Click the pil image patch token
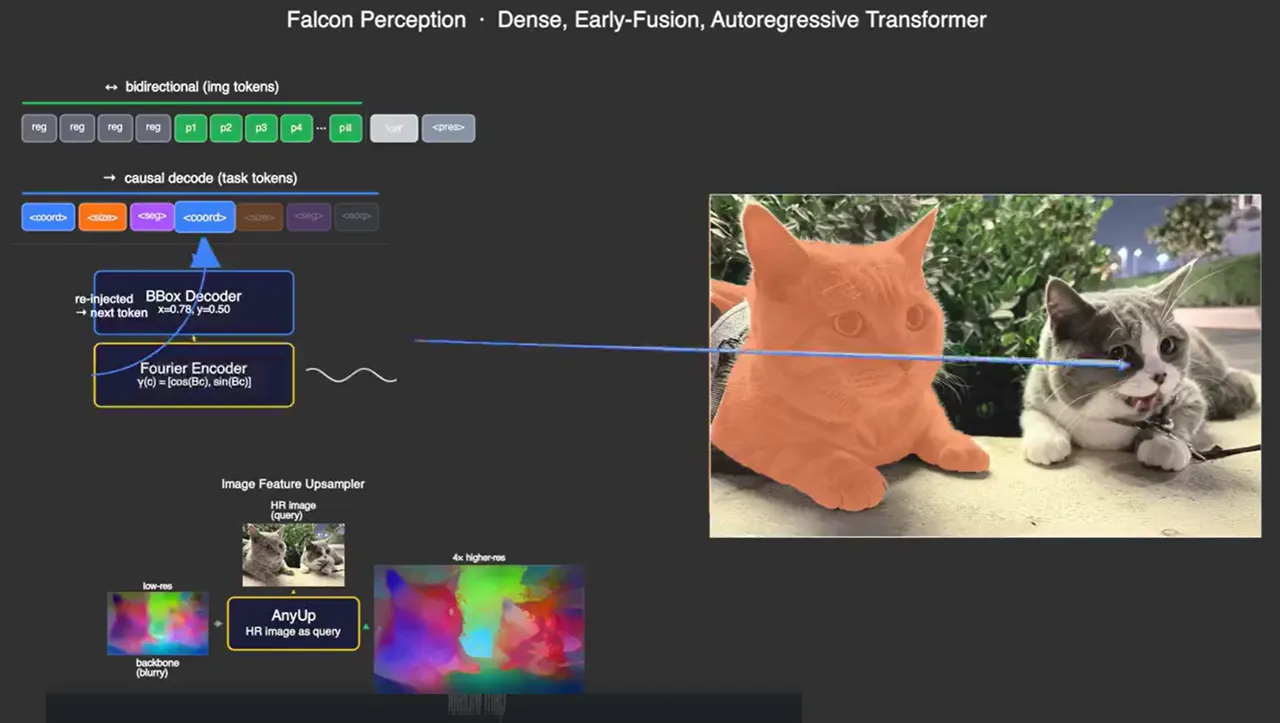The width and height of the screenshot is (1280, 723). click(x=345, y=128)
